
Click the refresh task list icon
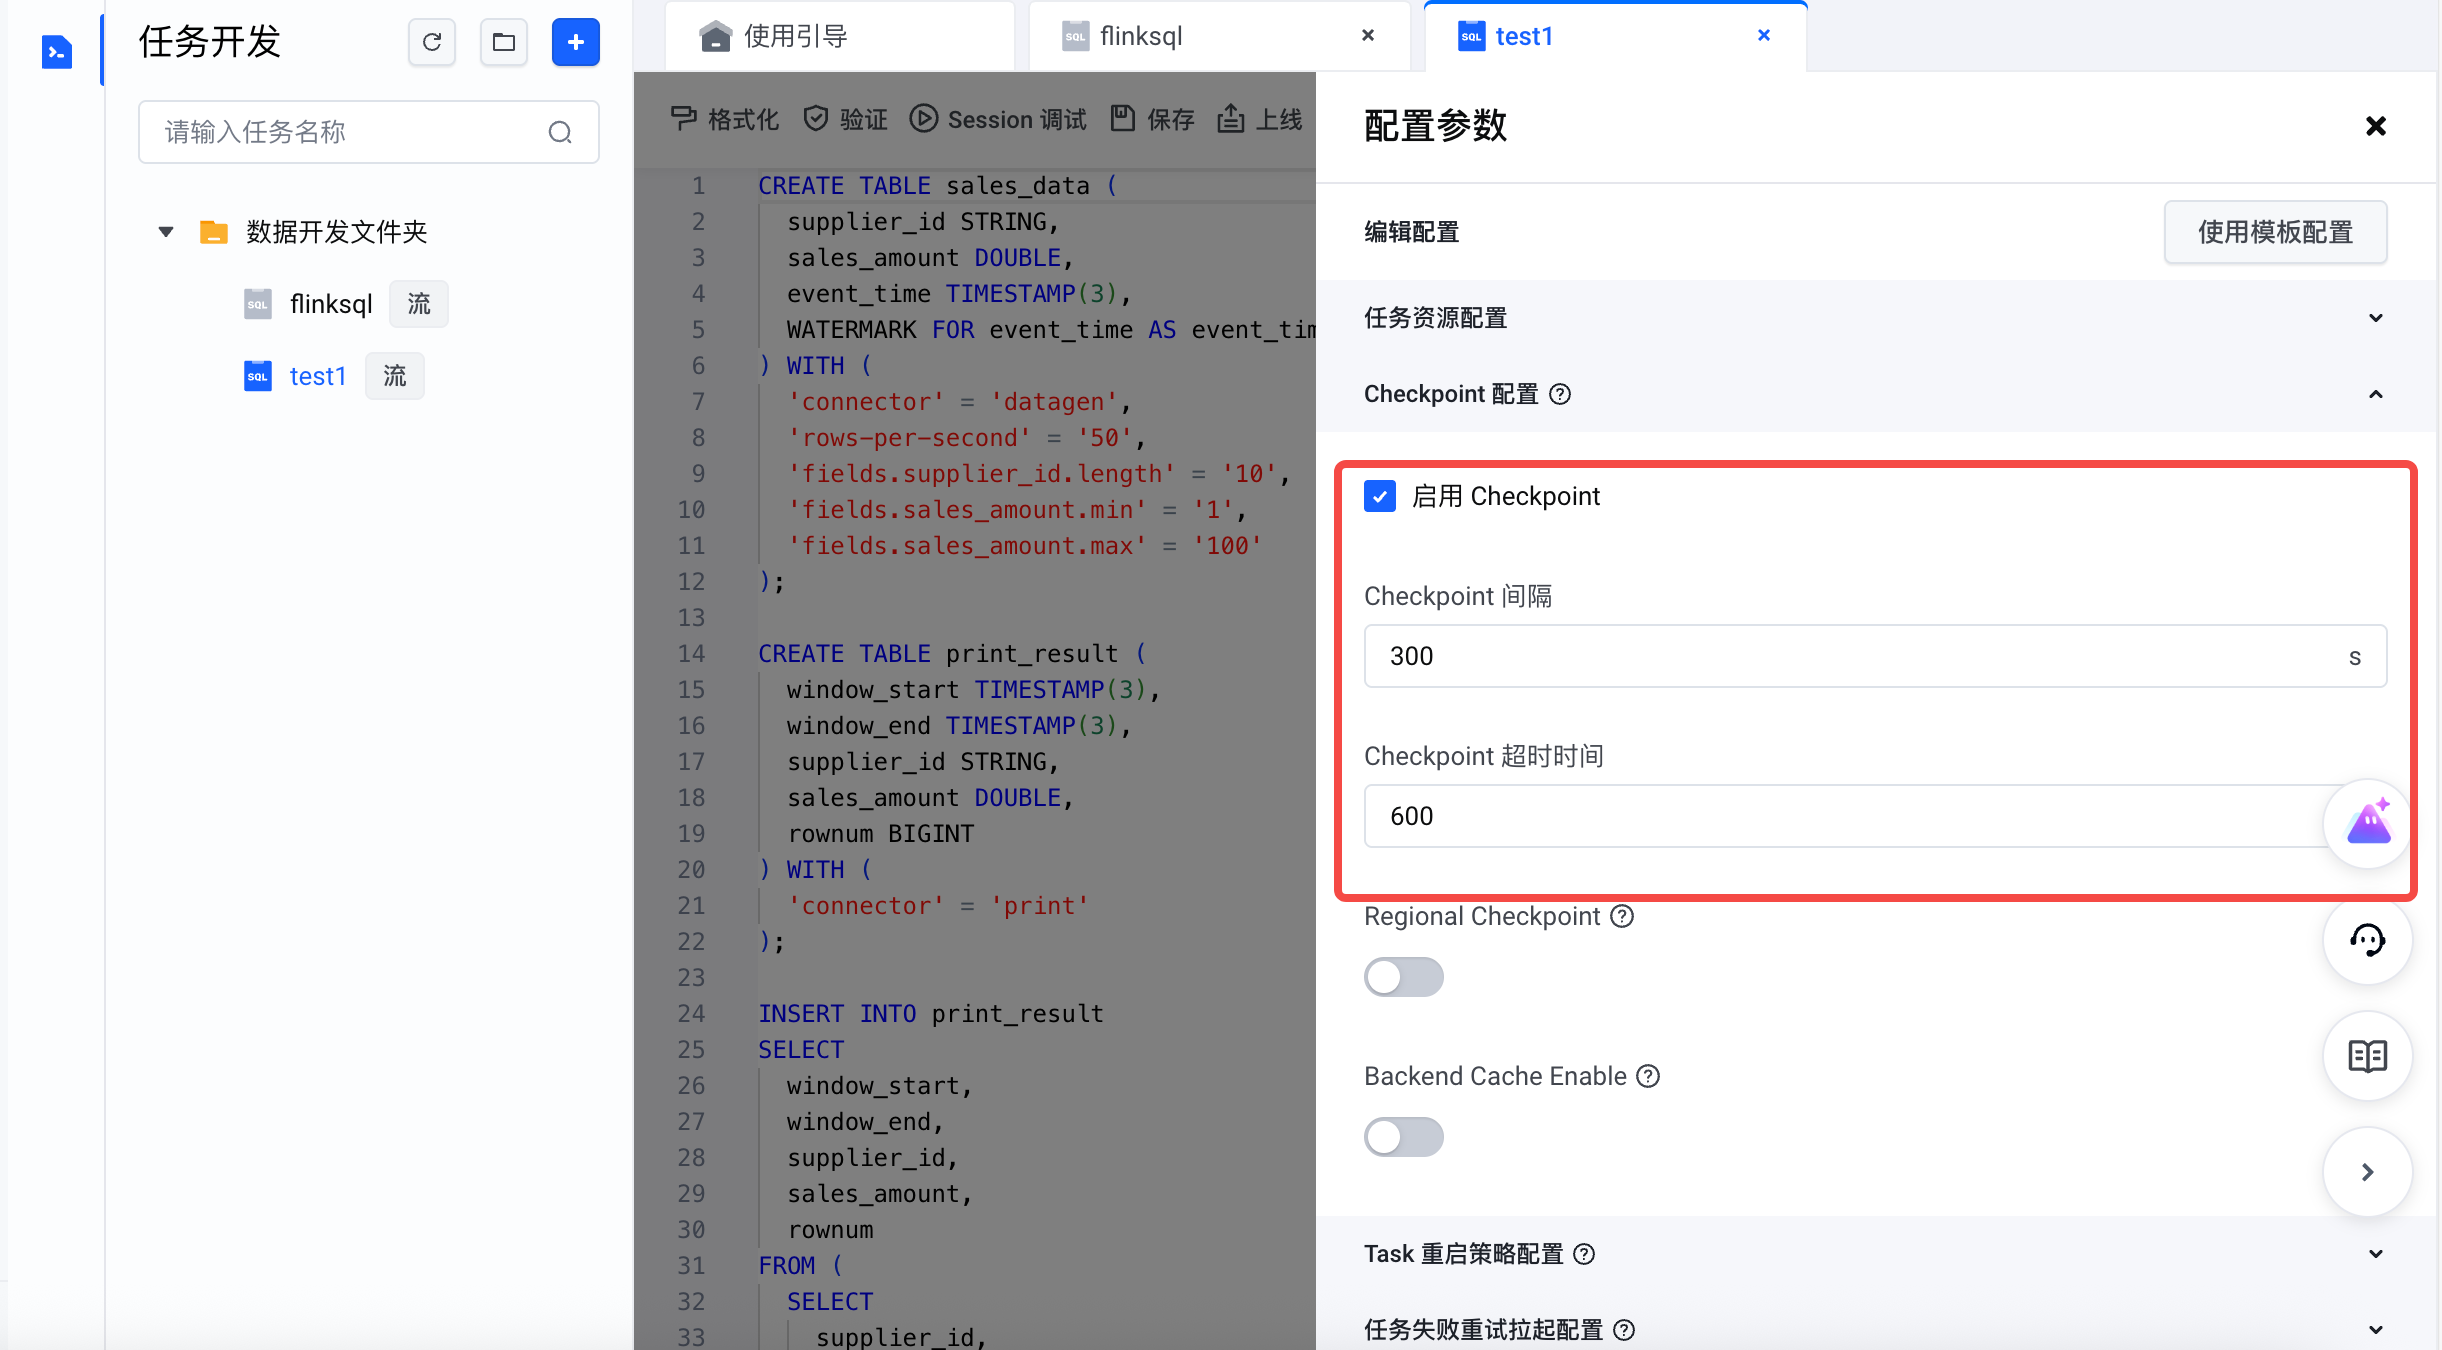(431, 42)
